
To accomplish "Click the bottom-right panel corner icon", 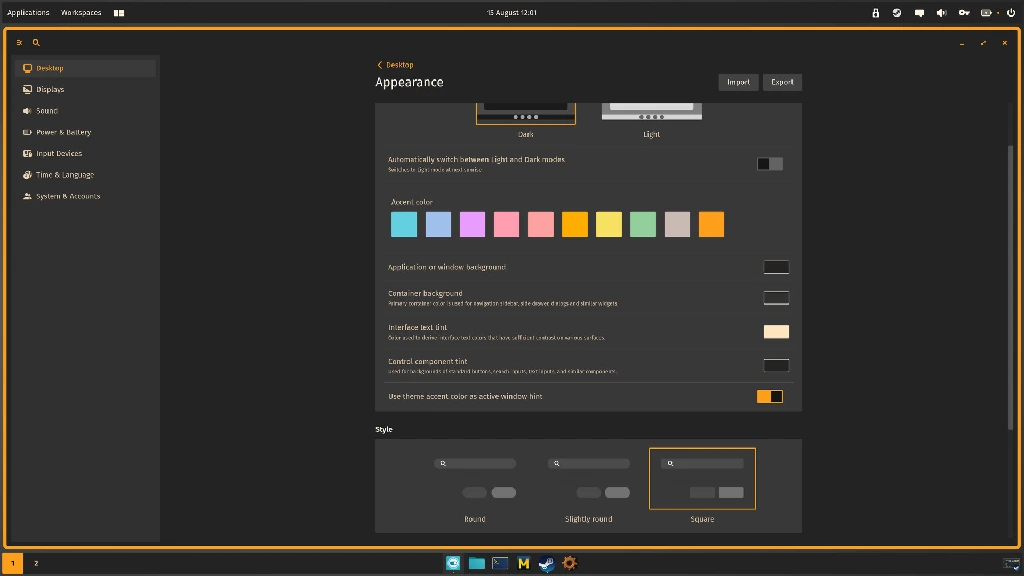I will pyautogui.click(x=1012, y=564).
